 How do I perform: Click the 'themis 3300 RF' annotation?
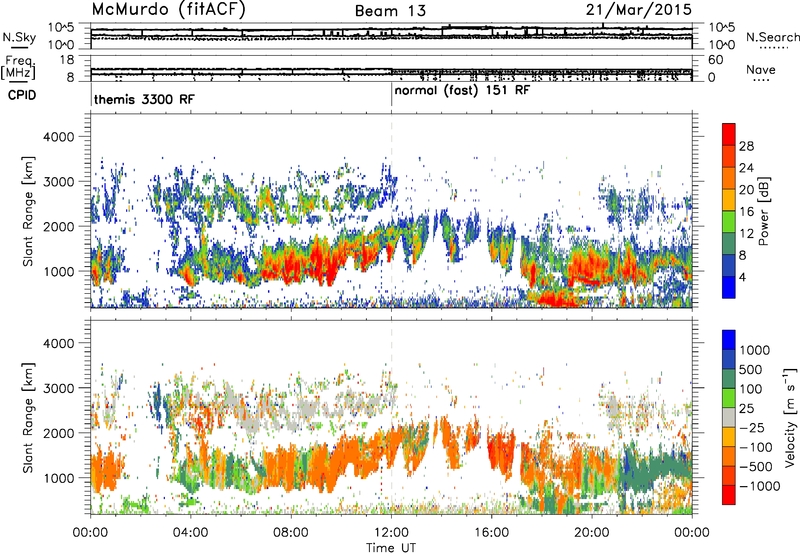click(x=144, y=99)
